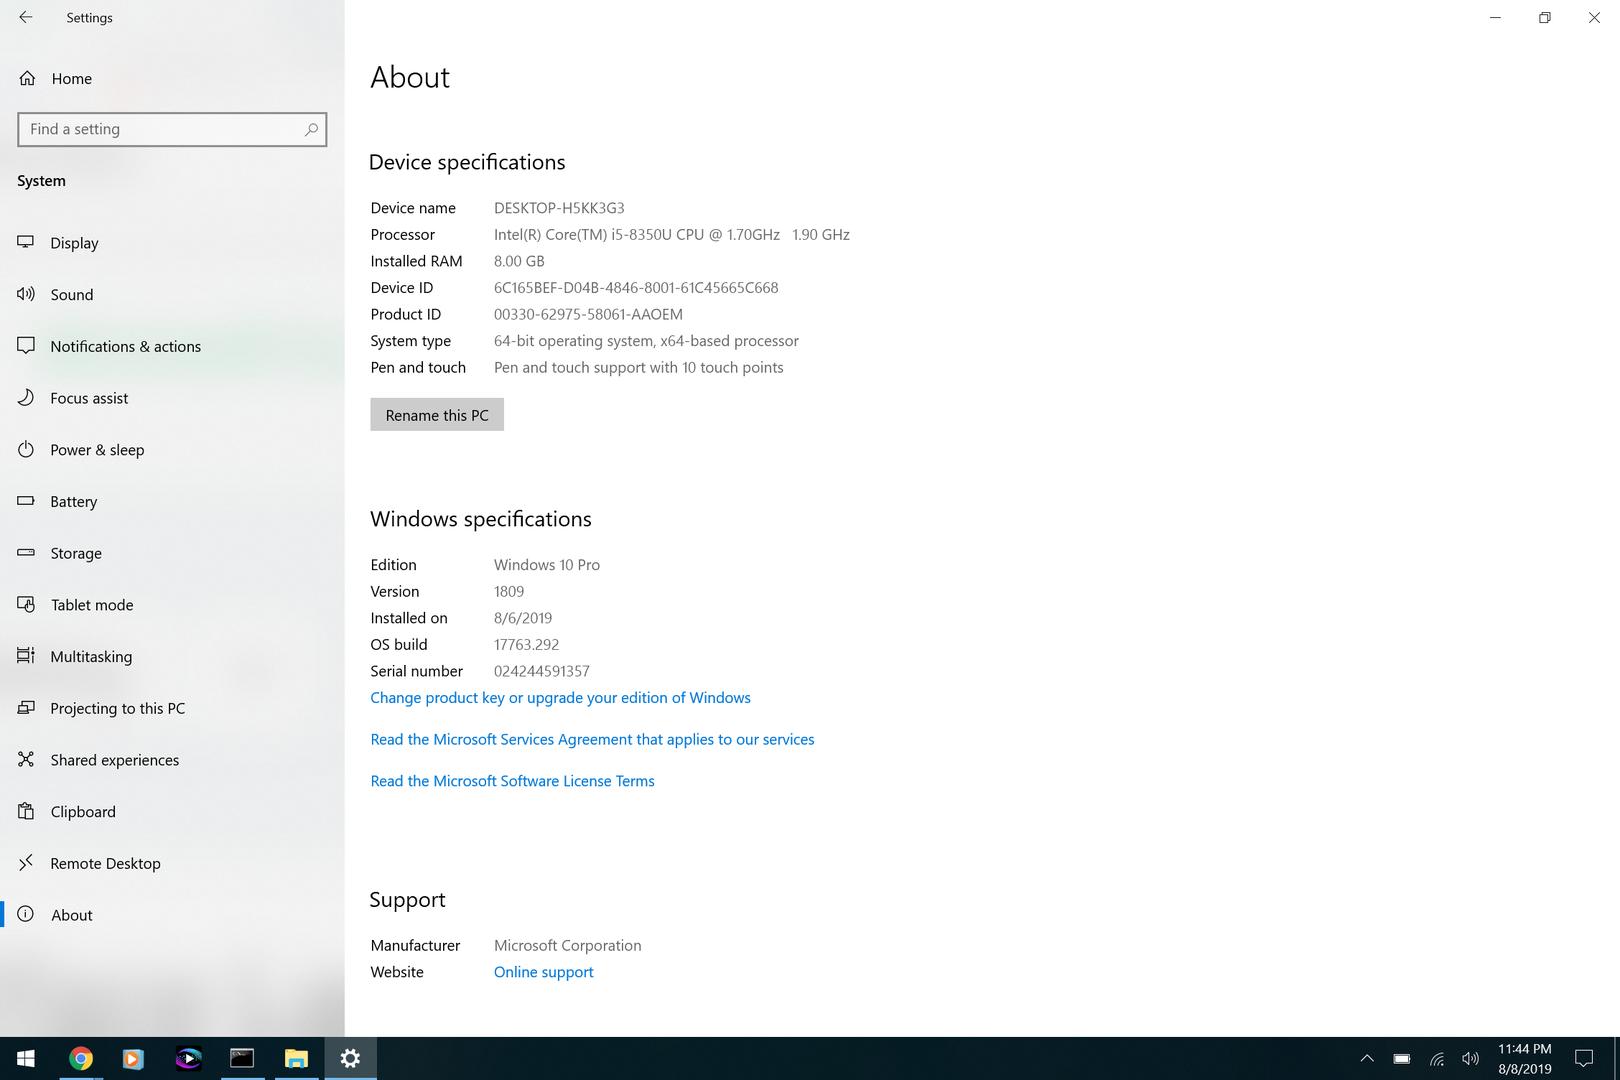This screenshot has height=1080, width=1620.
Task: Open the Windows Start menu
Action: coord(26,1058)
